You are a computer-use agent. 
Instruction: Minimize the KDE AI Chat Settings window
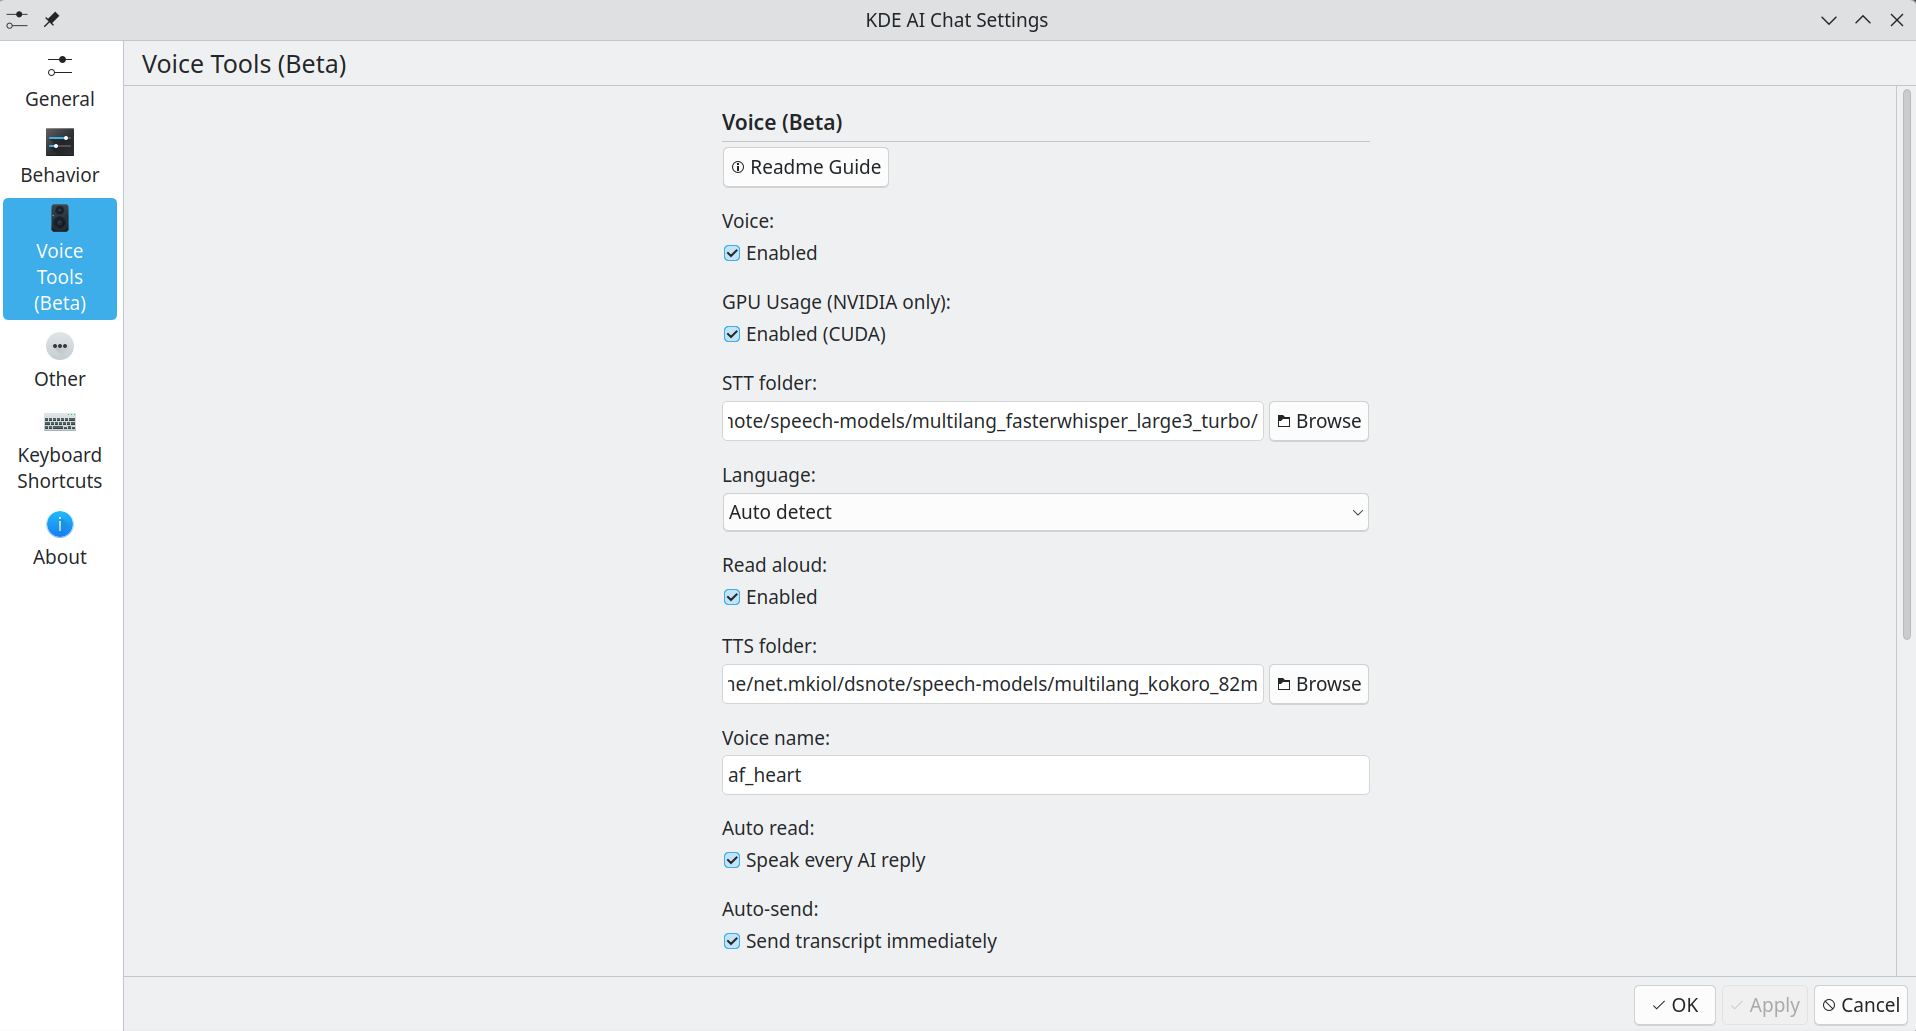click(1829, 20)
